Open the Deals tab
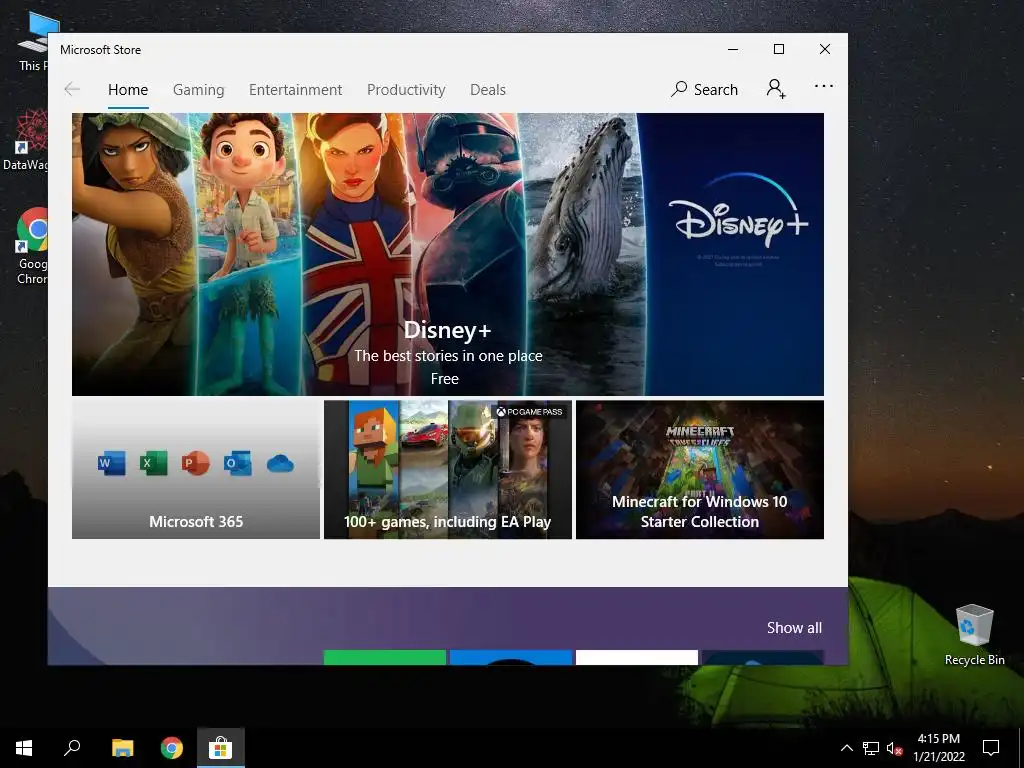Screen dimensions: 1024x768 [488, 89]
